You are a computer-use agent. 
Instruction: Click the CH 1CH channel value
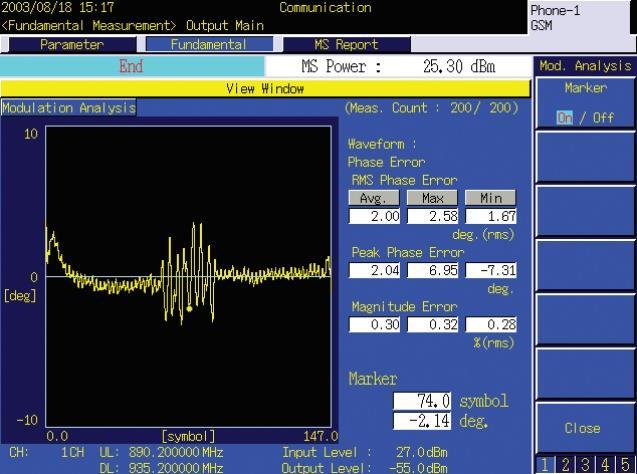click(x=73, y=452)
